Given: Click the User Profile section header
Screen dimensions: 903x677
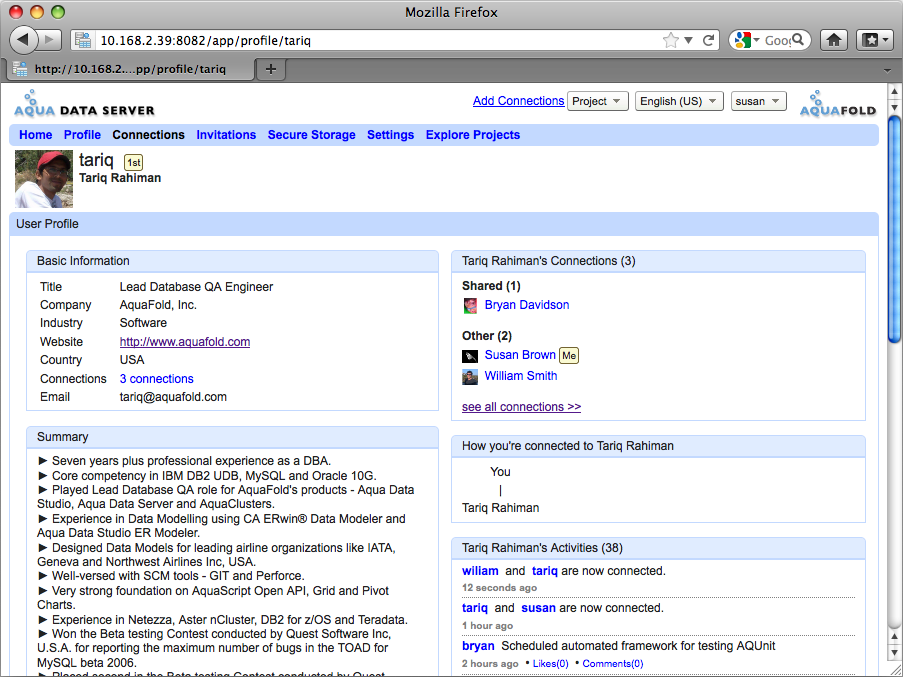Looking at the screenshot, I should point(443,224).
